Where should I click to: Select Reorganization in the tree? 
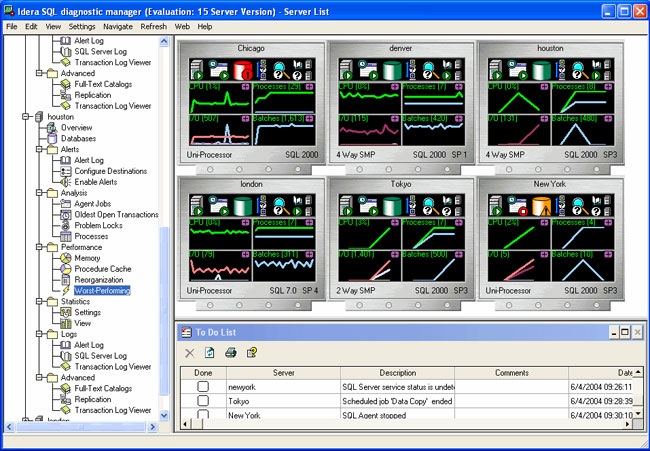[x=99, y=279]
